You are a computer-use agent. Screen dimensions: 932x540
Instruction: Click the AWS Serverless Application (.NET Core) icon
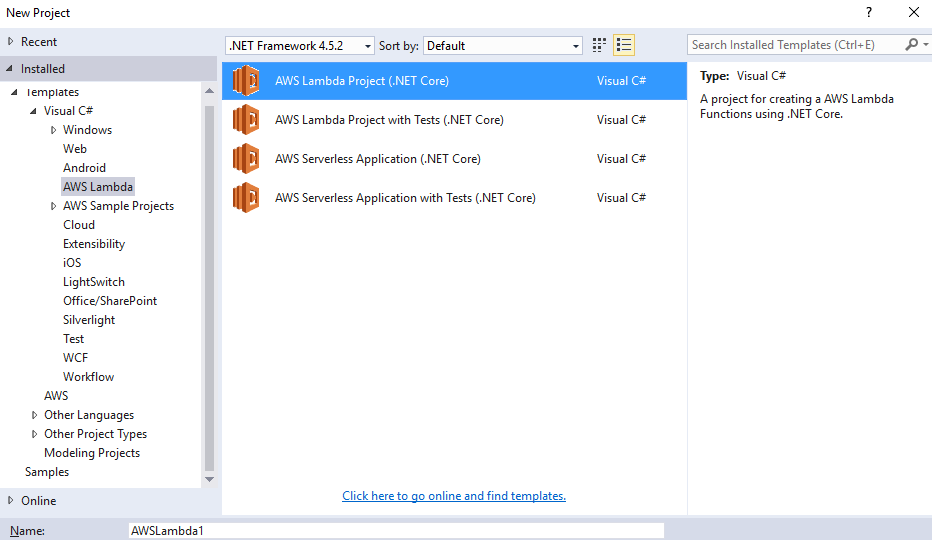pyautogui.click(x=246, y=159)
